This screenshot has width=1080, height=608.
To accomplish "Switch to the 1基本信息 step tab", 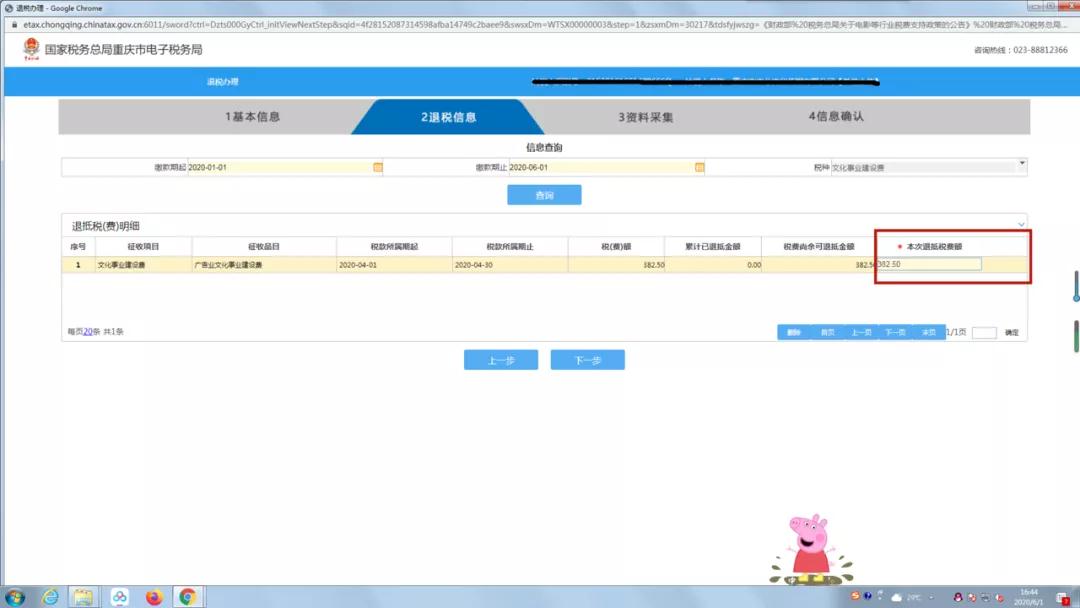I will click(253, 117).
